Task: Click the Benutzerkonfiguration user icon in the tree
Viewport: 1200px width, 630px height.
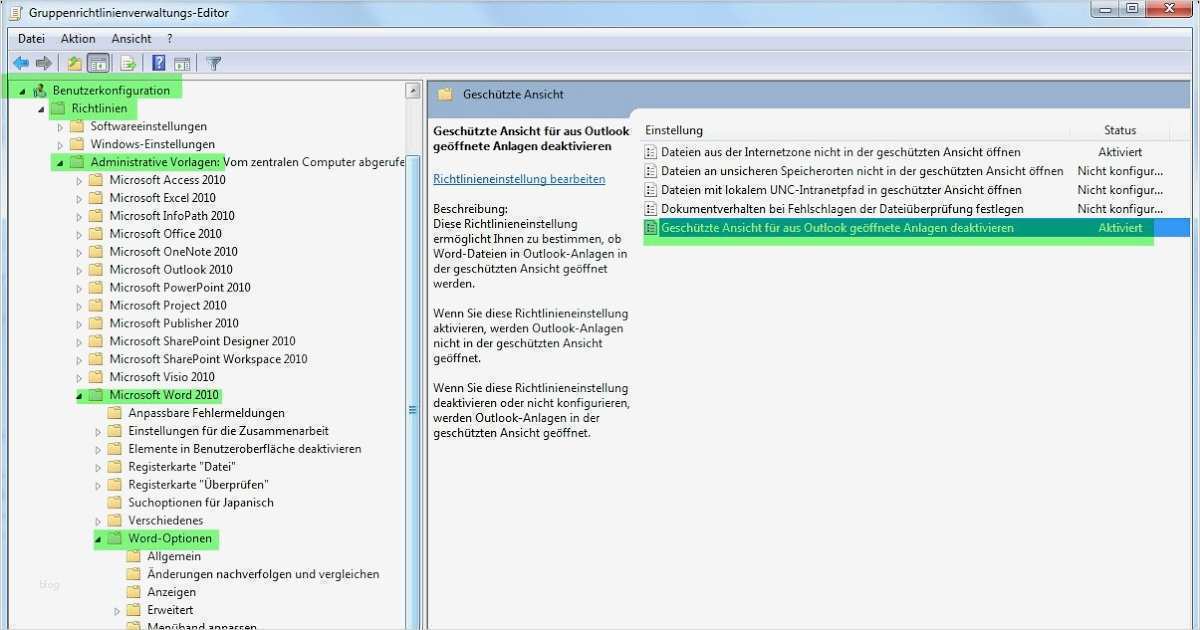Action: tap(40, 90)
